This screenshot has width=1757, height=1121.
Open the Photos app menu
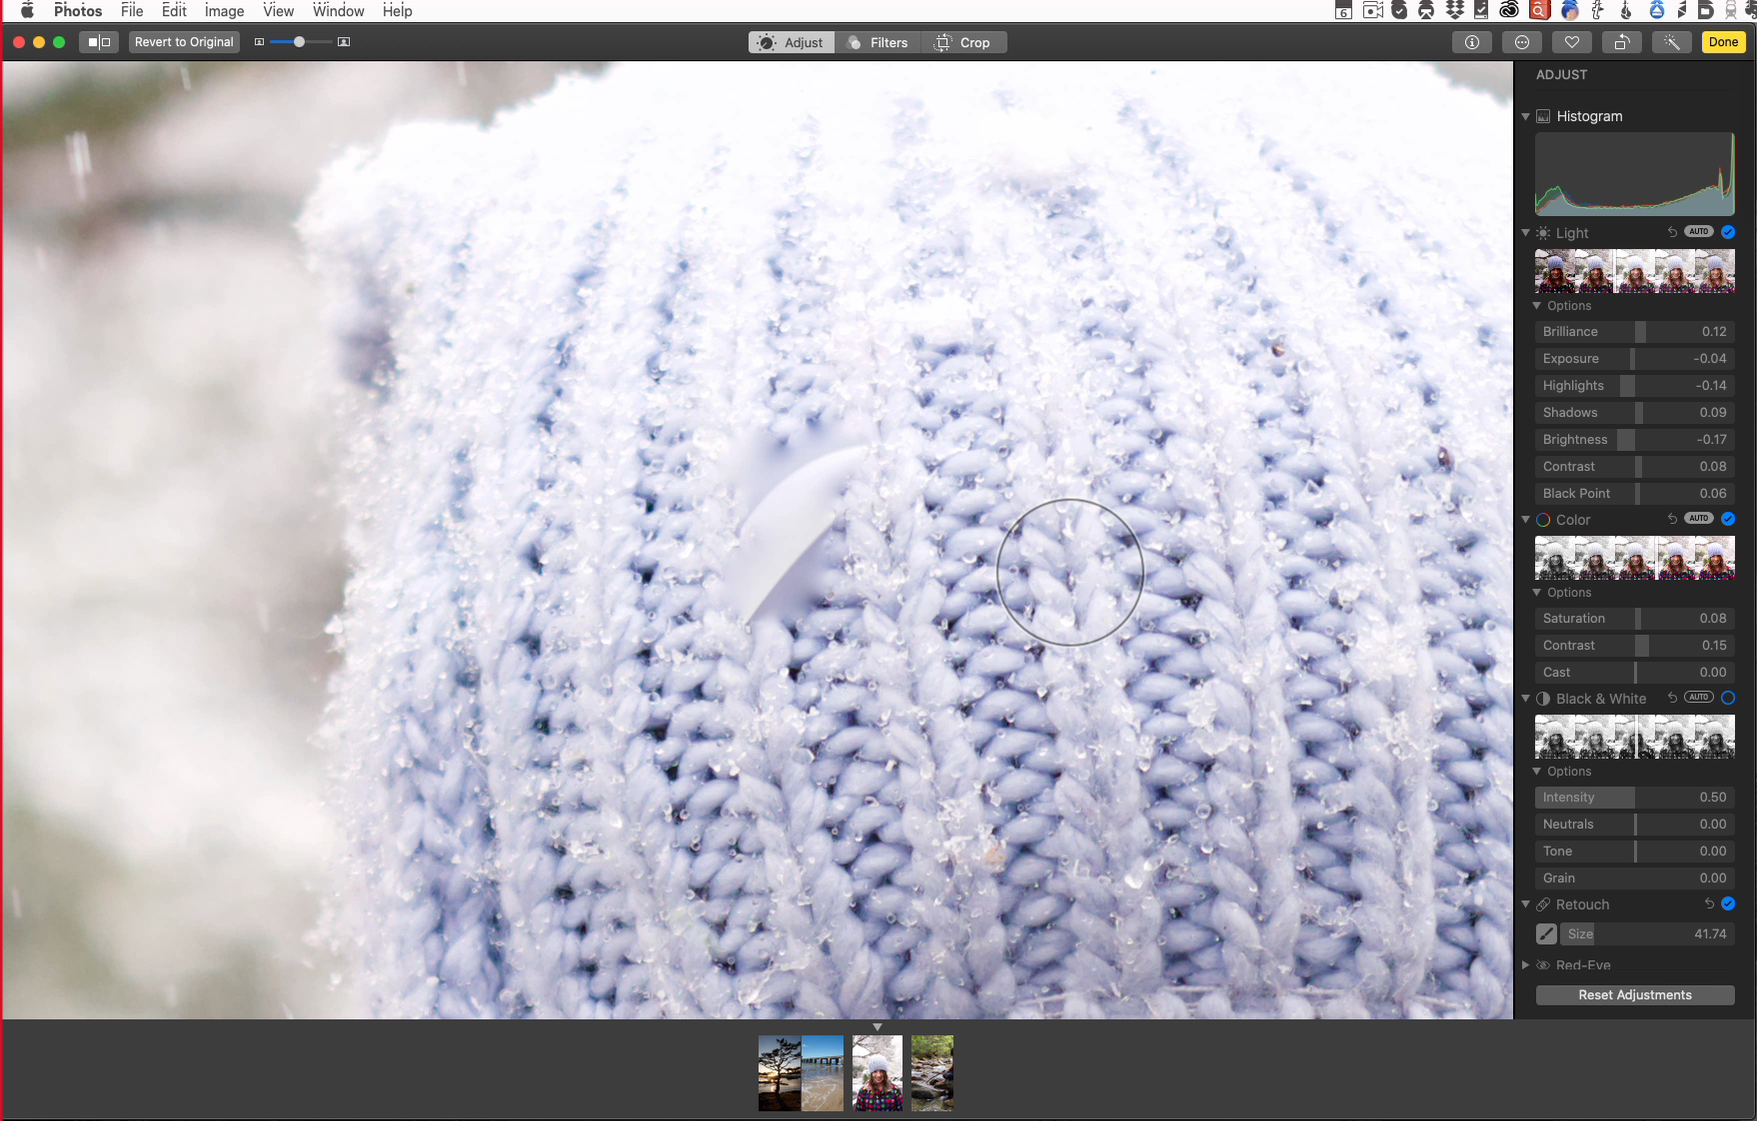click(x=77, y=11)
